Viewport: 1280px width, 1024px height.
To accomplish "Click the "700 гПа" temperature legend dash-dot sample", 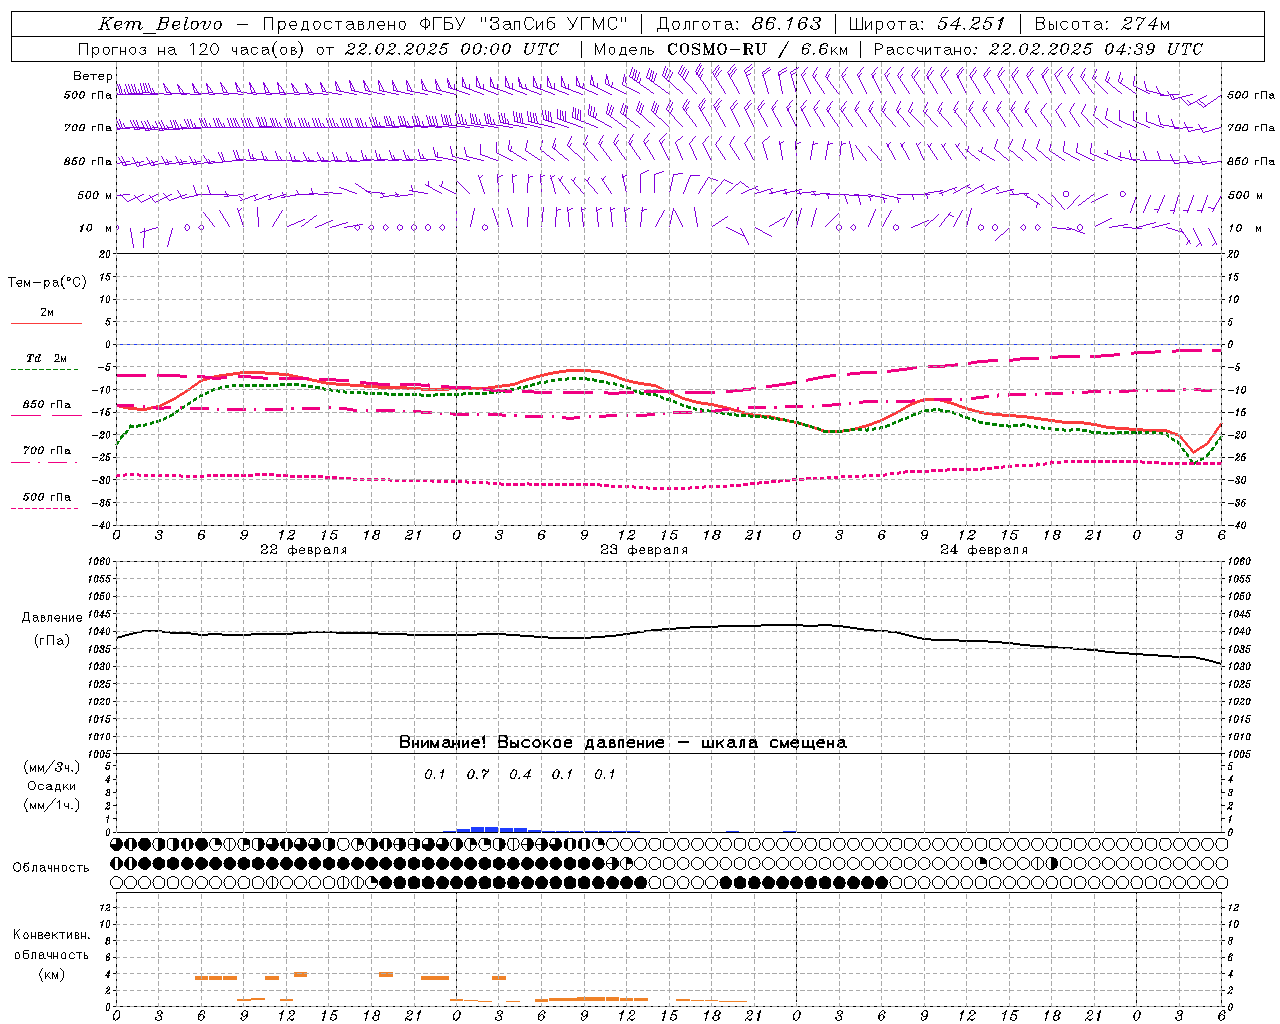I will pyautogui.click(x=46, y=463).
